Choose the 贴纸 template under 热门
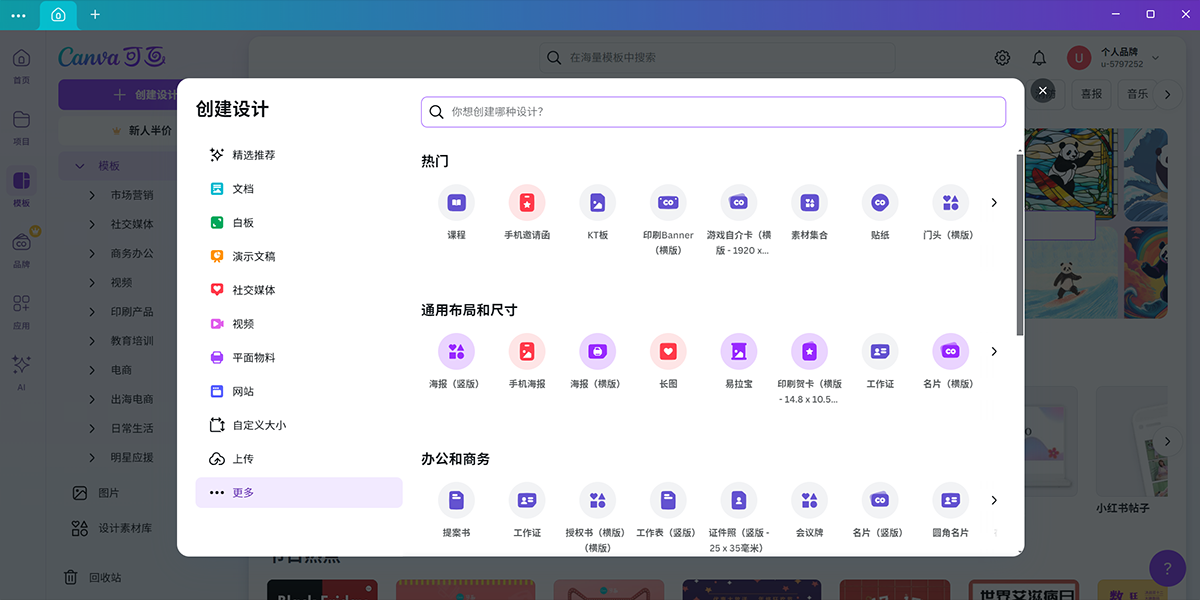 (x=879, y=202)
